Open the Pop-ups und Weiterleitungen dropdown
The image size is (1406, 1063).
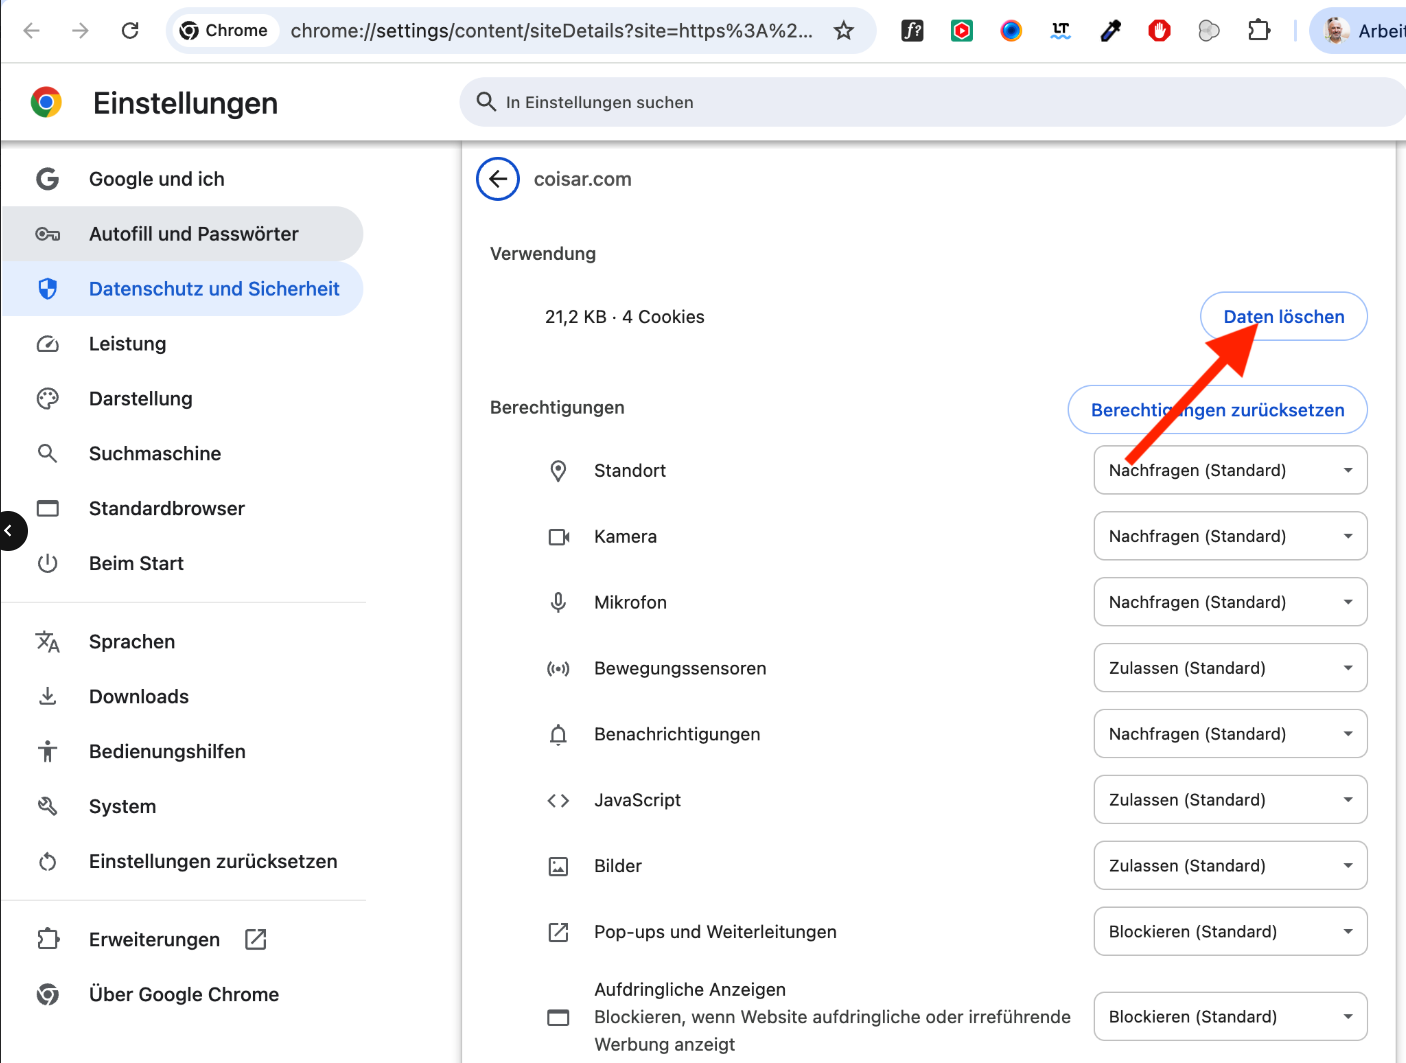point(1231,932)
